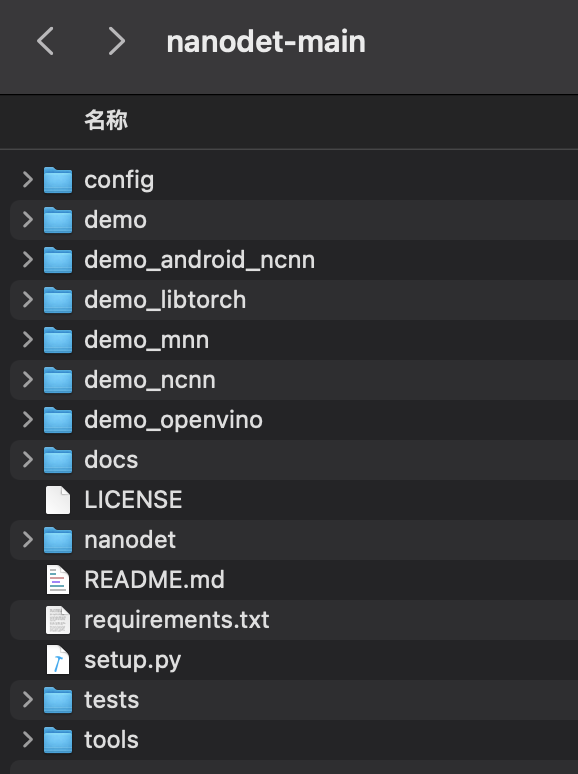The image size is (578, 774).
Task: Select the LICENSE blank file icon
Action: point(58,500)
